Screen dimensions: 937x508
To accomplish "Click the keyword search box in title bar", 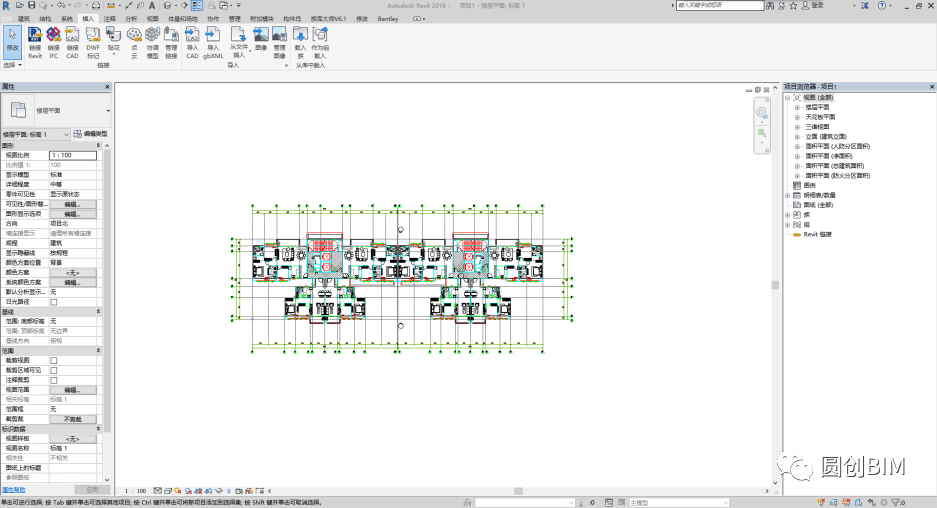I will point(719,5).
